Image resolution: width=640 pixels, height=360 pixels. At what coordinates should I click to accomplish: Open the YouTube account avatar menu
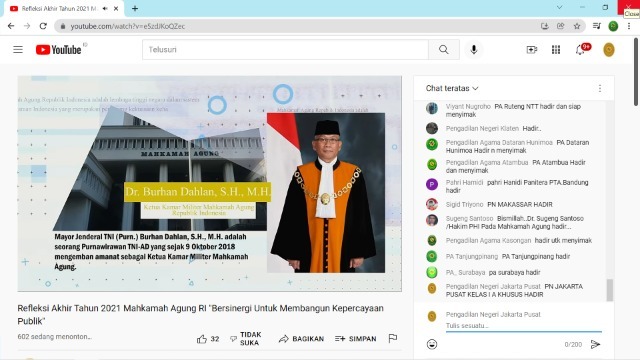tap(609, 50)
